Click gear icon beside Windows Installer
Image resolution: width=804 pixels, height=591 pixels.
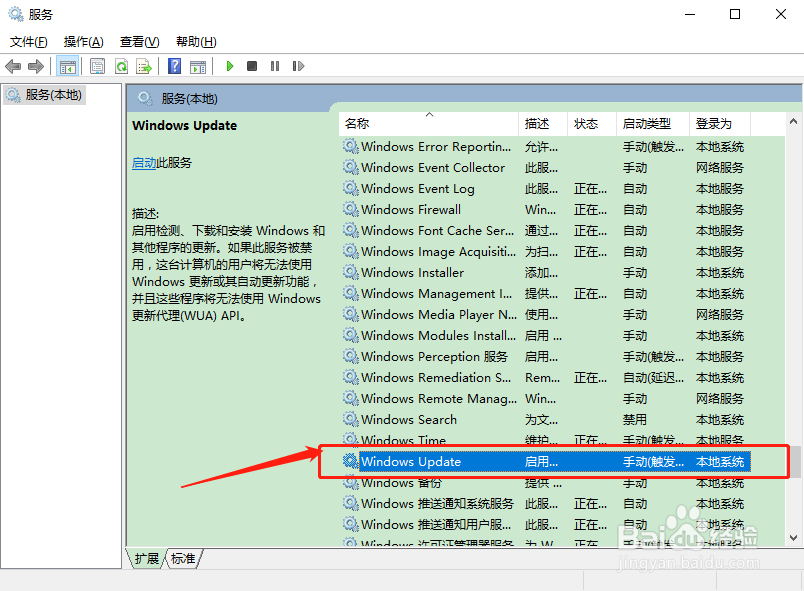coord(351,272)
